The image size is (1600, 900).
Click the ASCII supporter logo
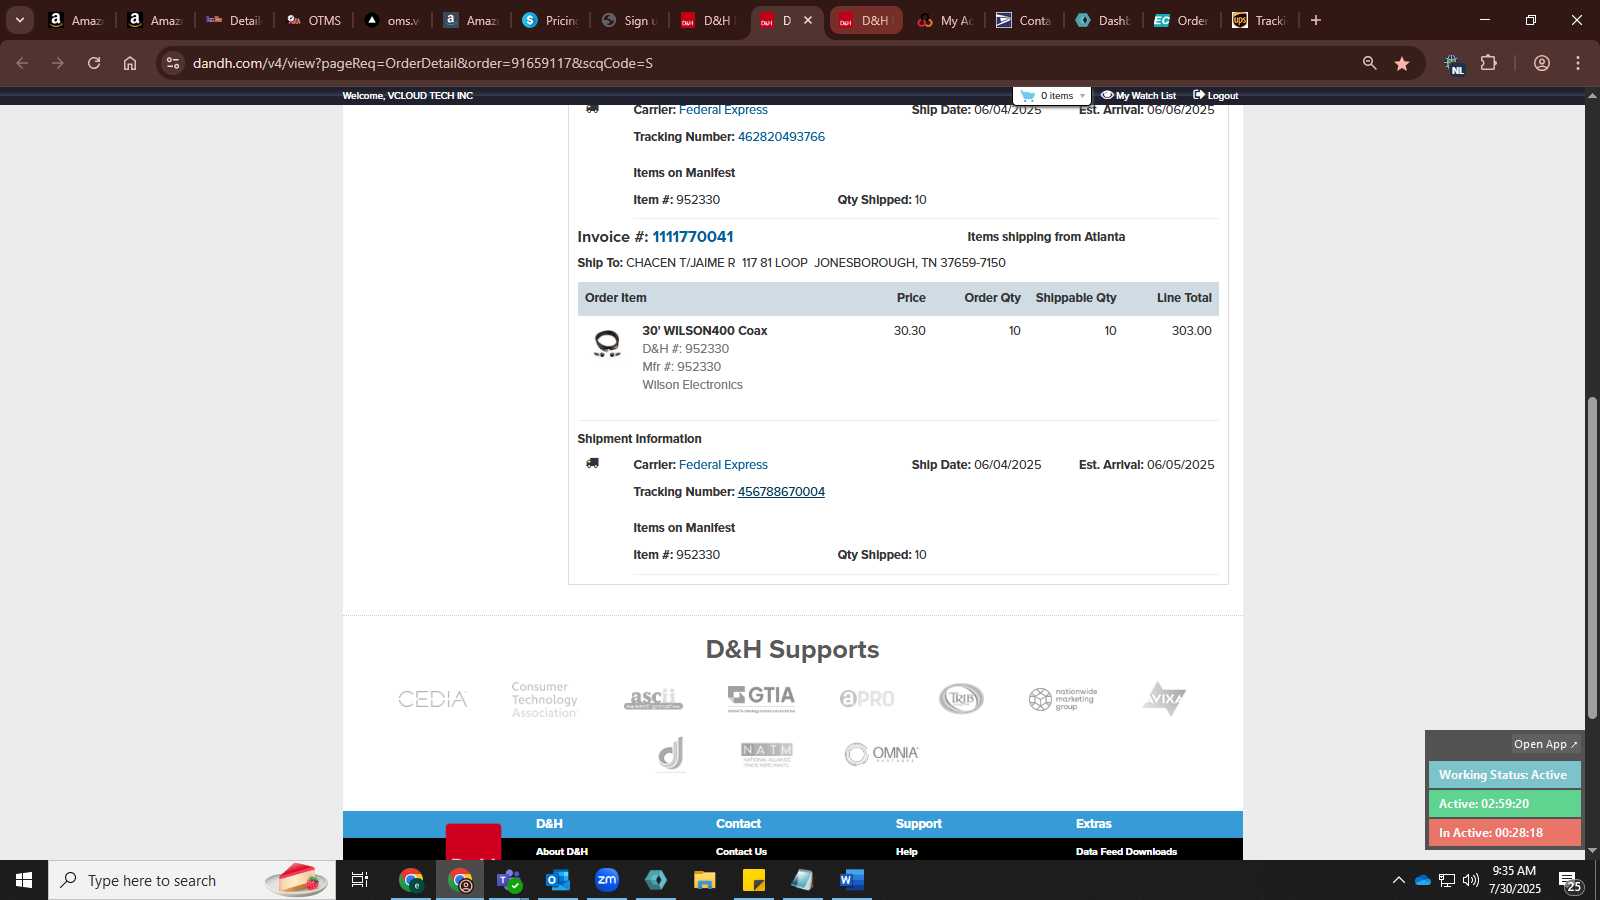click(x=653, y=699)
